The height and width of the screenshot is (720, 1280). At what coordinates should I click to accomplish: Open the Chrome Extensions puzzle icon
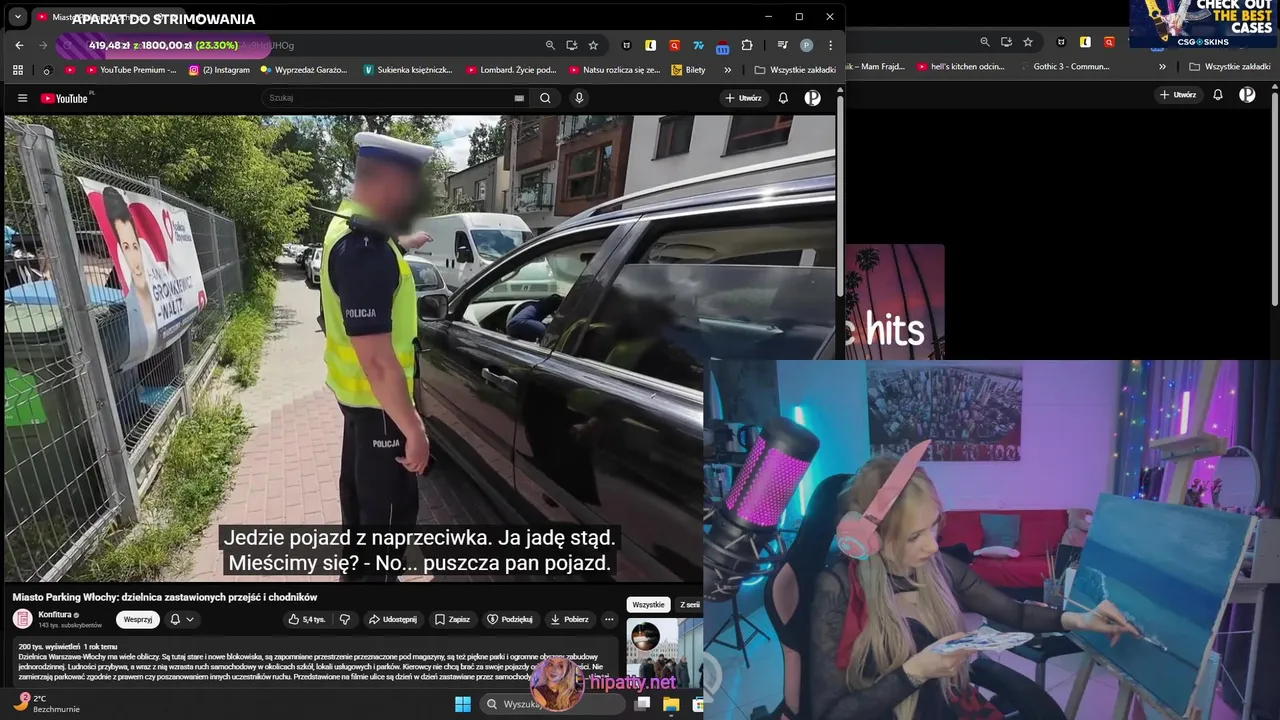747,45
